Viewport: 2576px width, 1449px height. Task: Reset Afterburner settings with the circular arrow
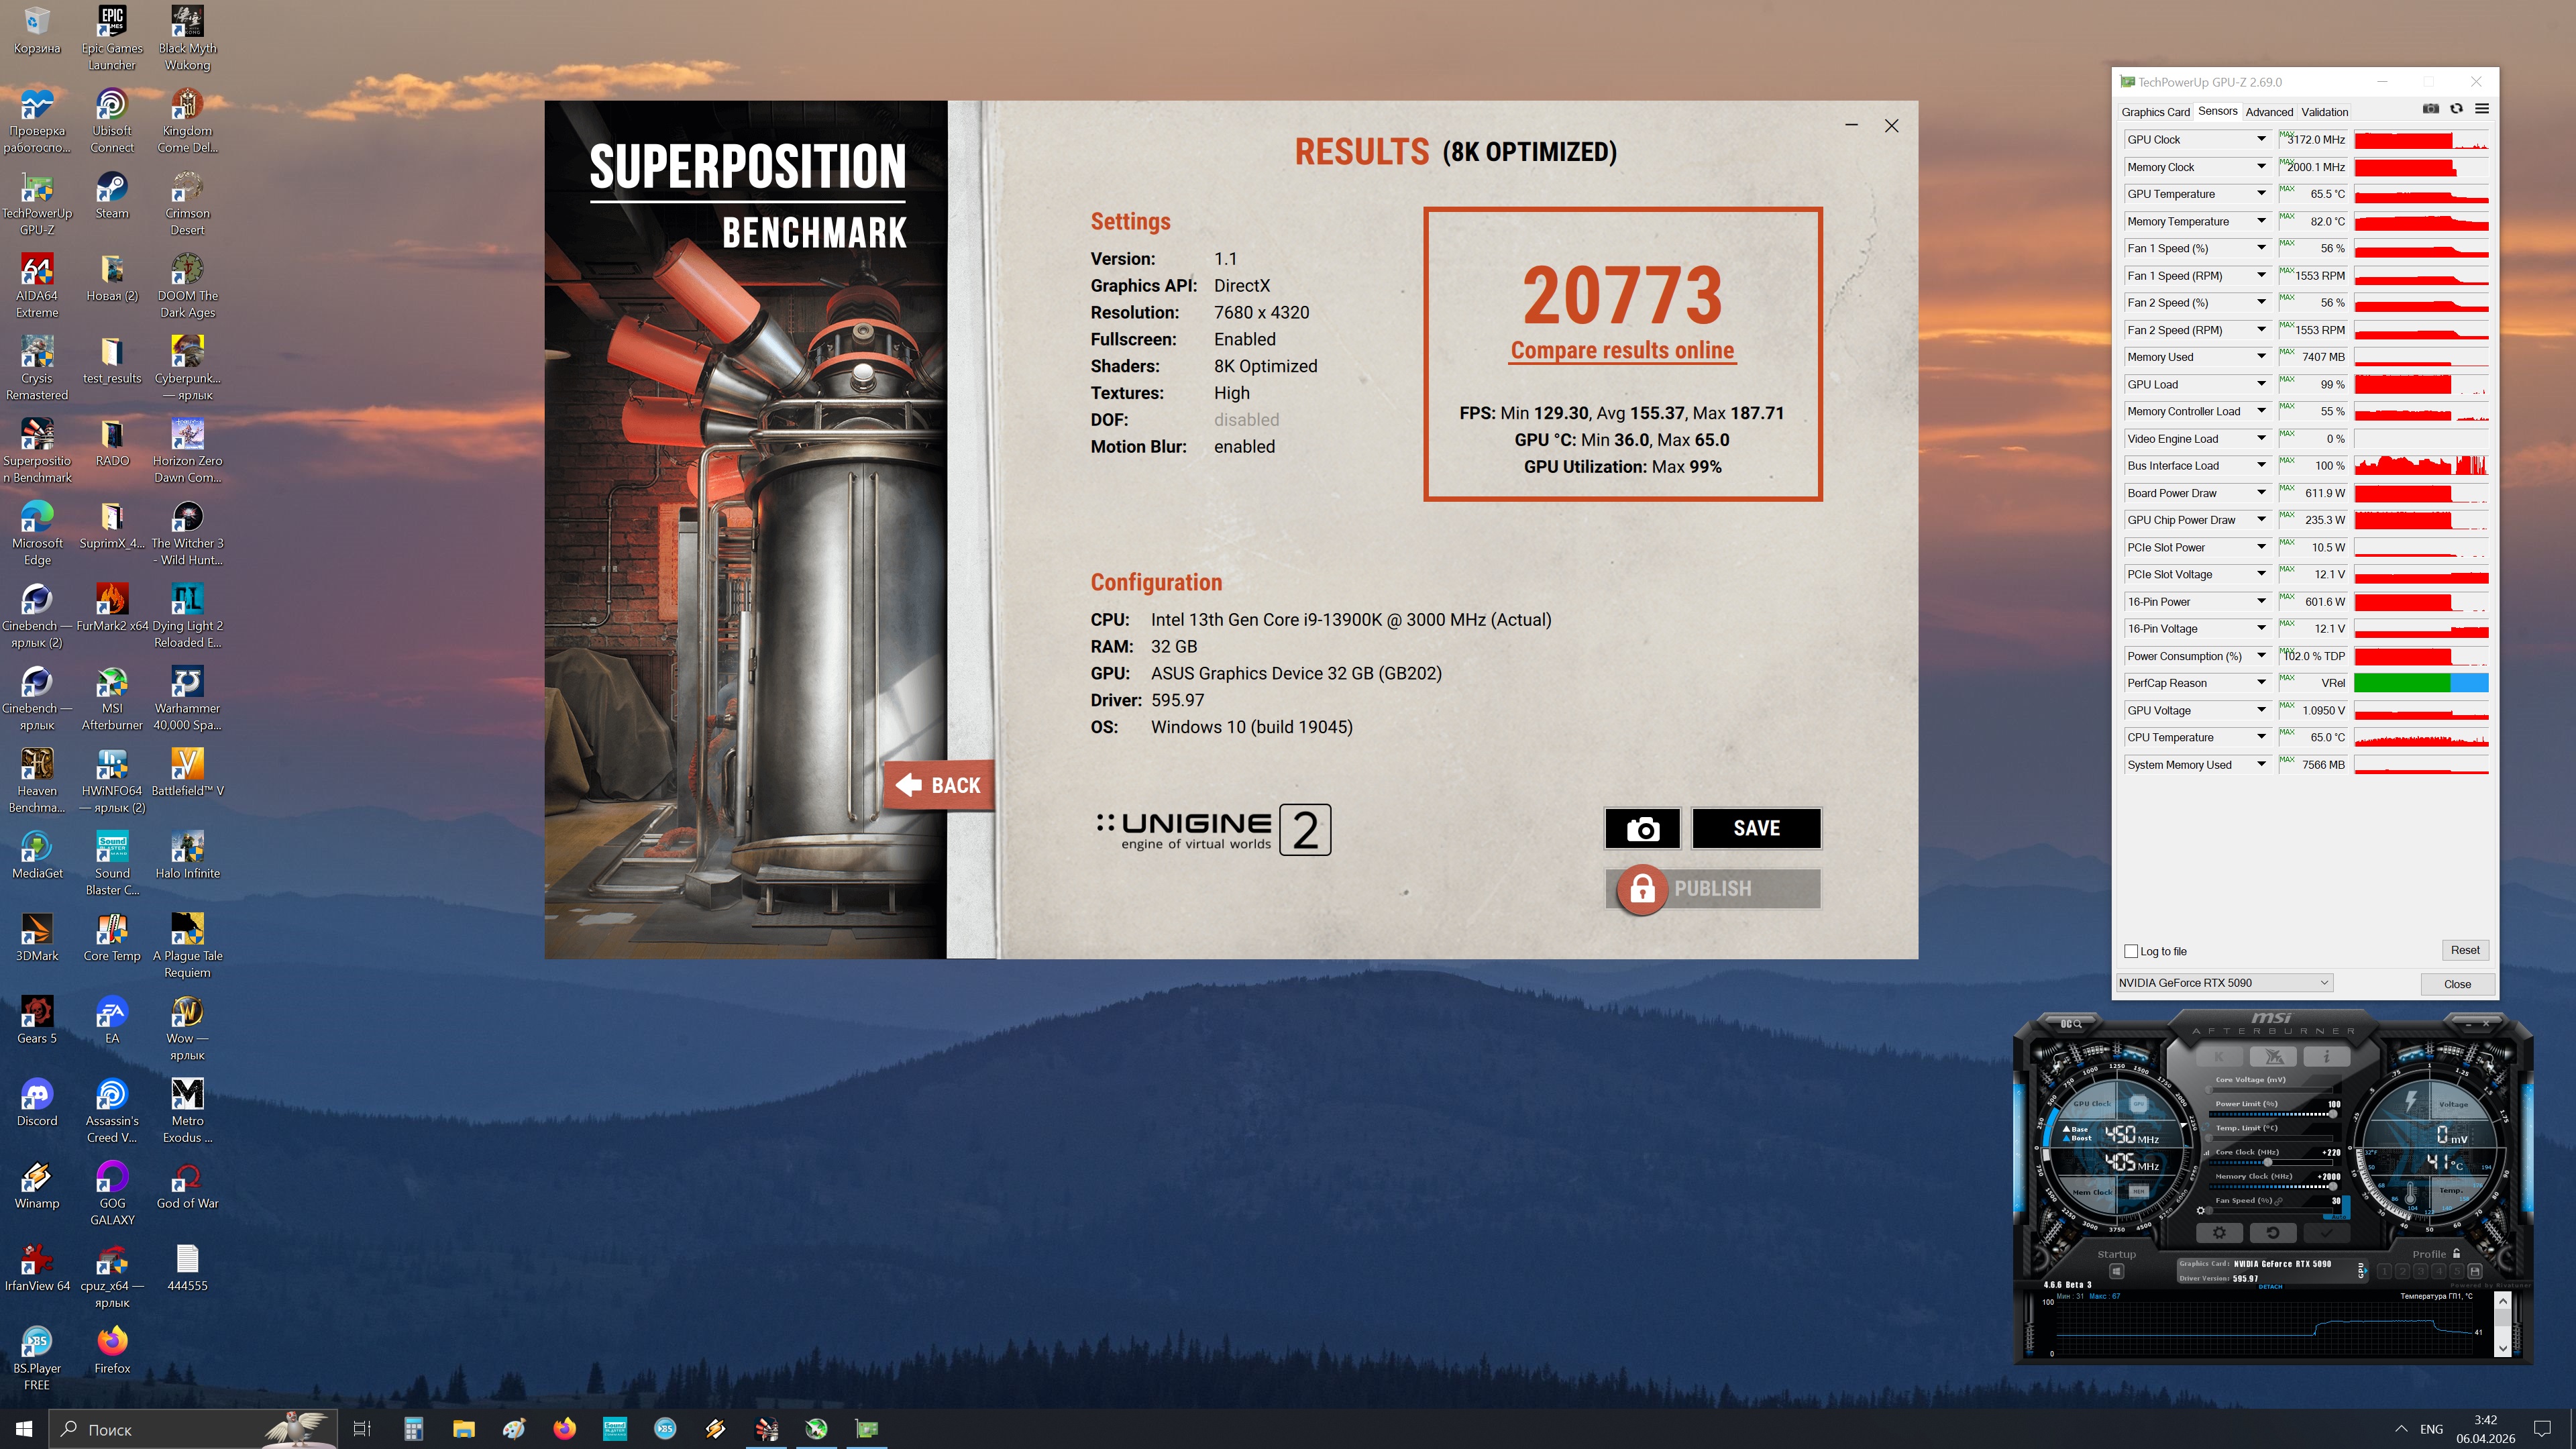tap(2273, 1233)
